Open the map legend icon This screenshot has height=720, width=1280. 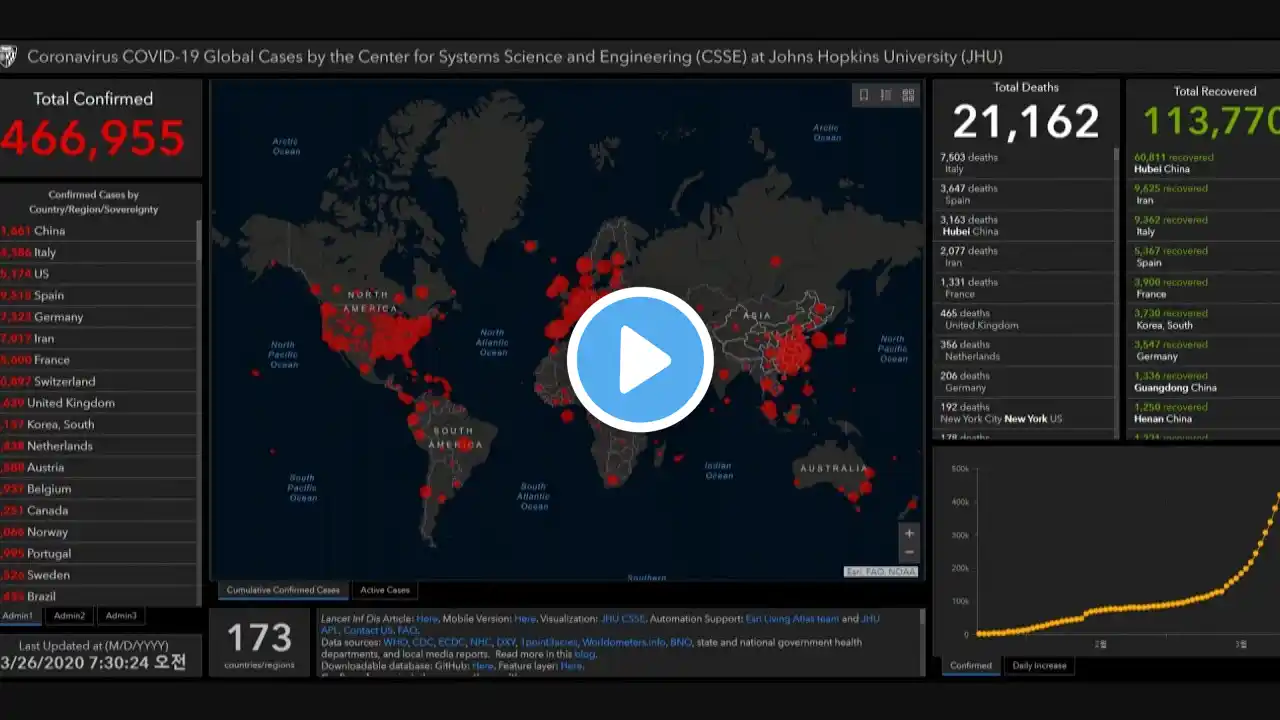pos(886,95)
